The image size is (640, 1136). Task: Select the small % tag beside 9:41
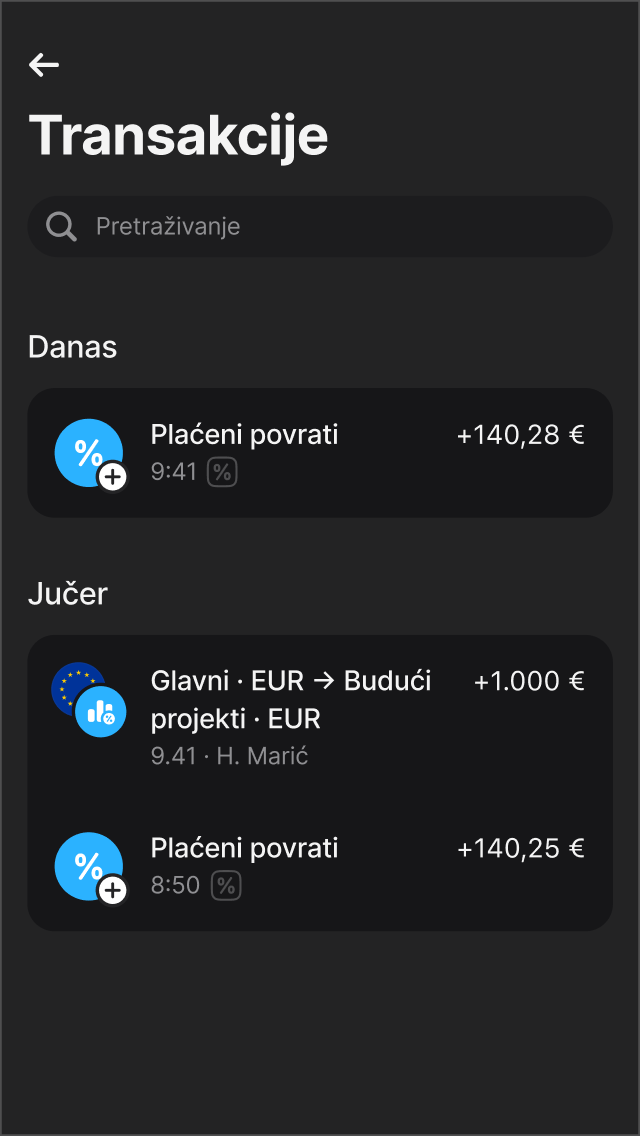pos(222,472)
